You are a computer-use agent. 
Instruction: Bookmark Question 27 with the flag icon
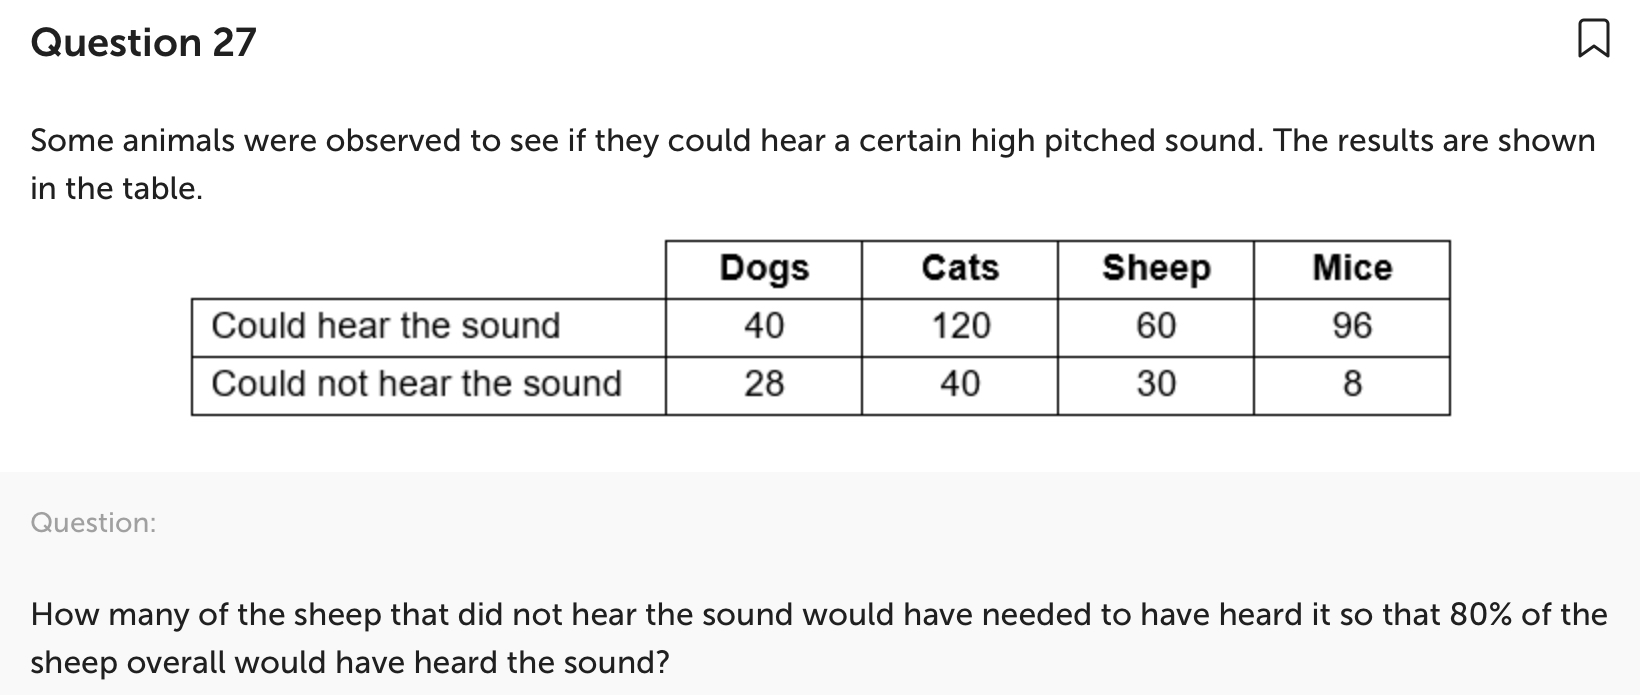point(1593,41)
